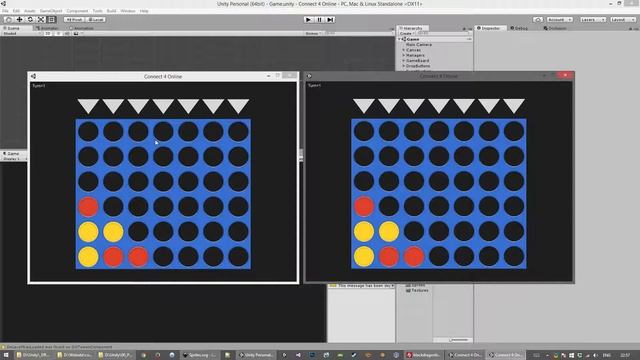Click the console warning message entry
This screenshot has width=640, height=360.
(361, 286)
